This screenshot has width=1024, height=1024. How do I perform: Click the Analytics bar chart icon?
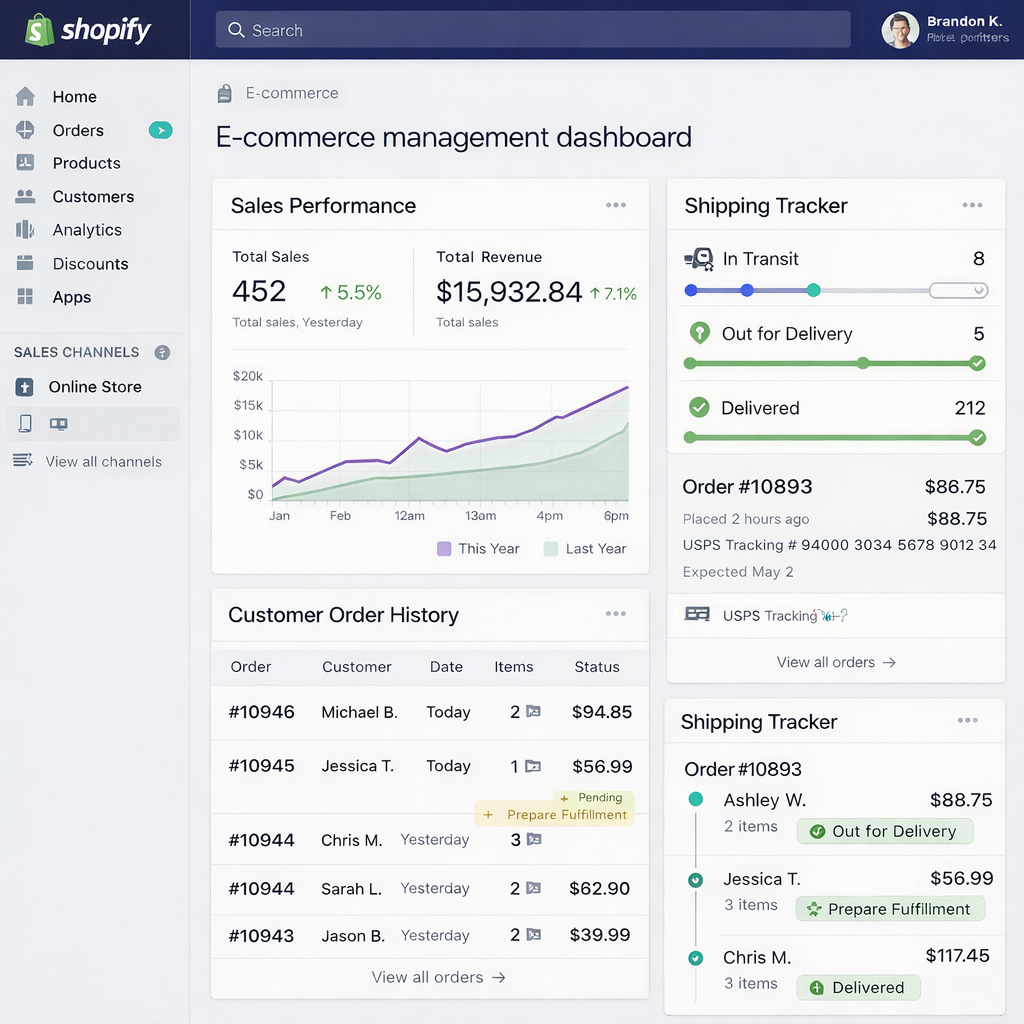pos(25,230)
